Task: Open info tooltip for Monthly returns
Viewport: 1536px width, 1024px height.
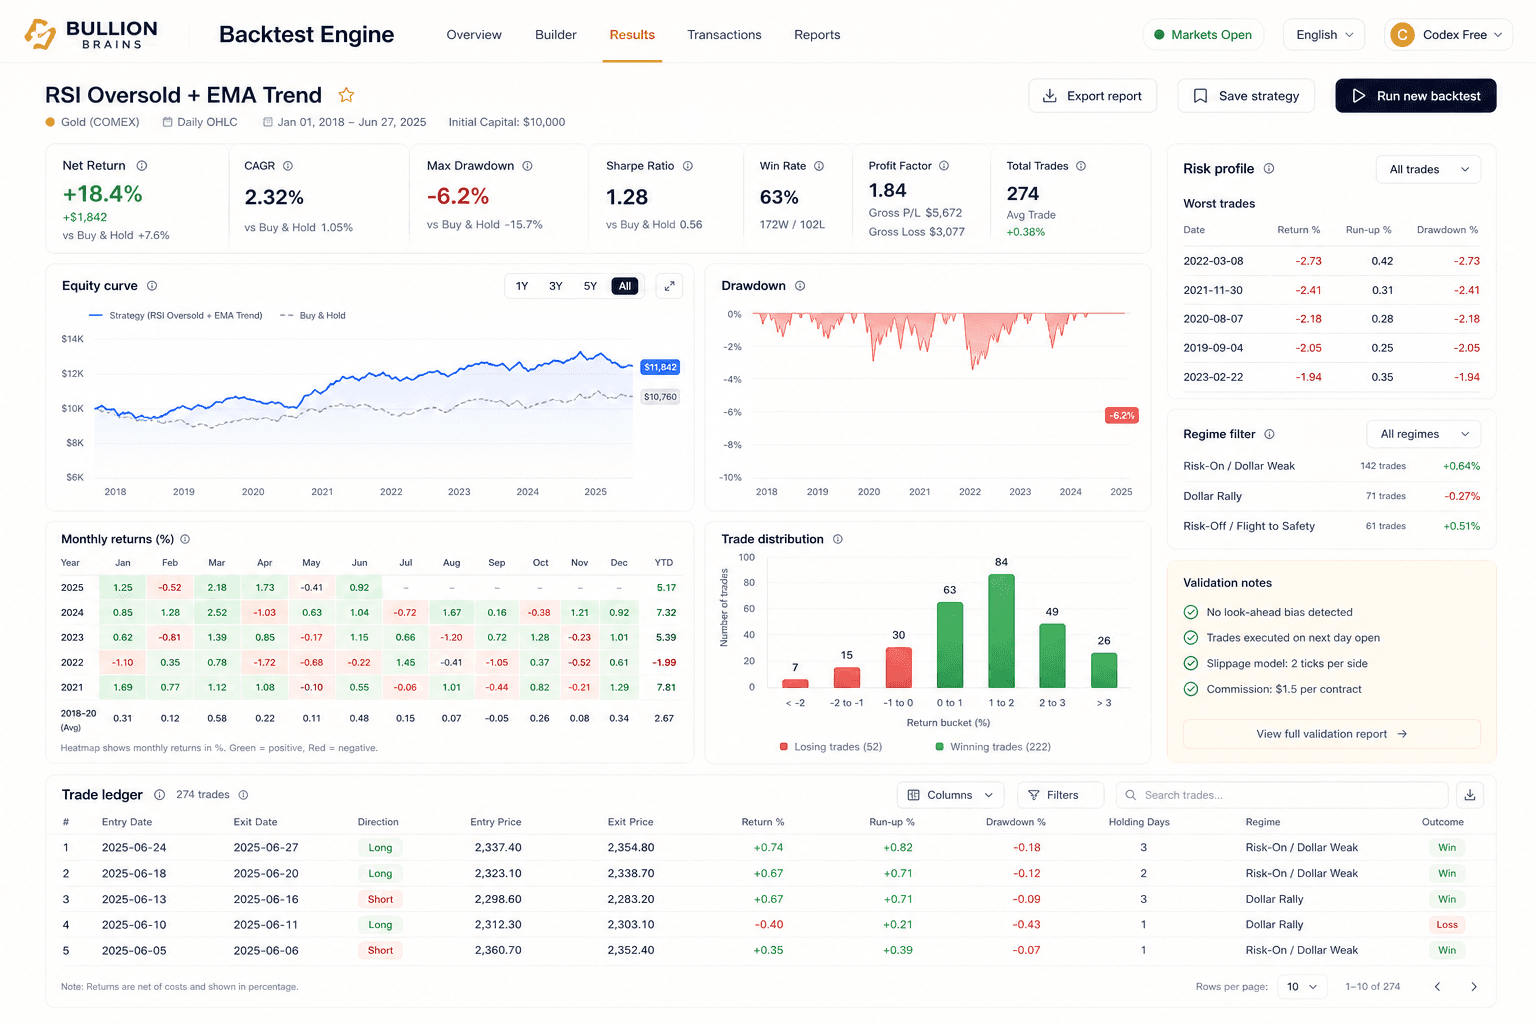Action: click(x=185, y=539)
